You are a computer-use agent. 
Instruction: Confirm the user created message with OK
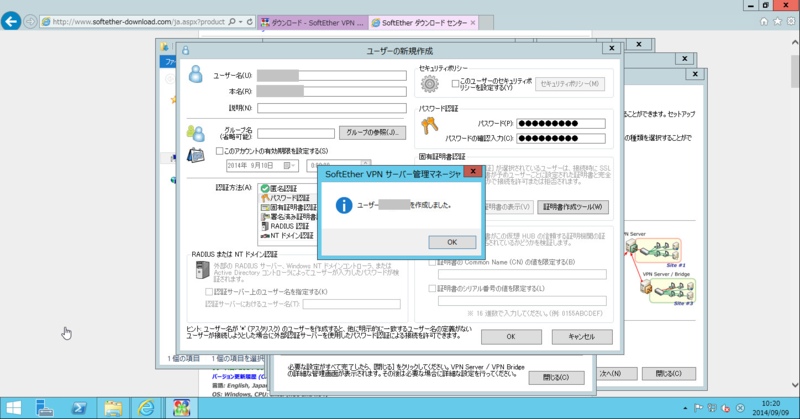[x=452, y=242]
